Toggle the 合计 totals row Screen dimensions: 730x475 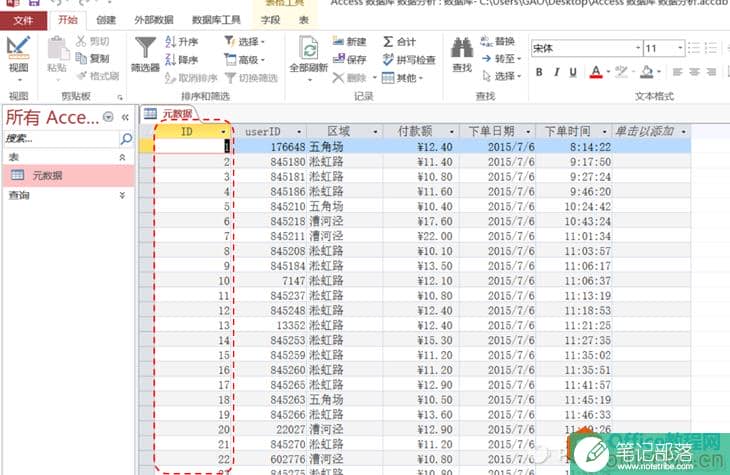pyautogui.click(x=399, y=42)
